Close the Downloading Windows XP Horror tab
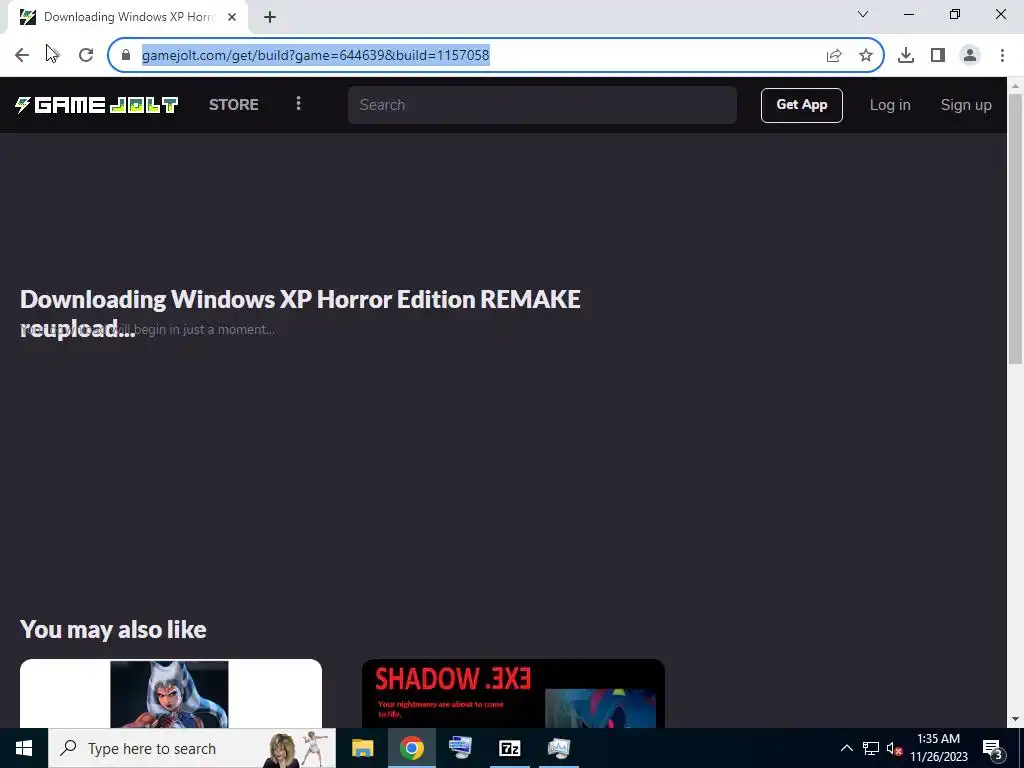 click(x=232, y=17)
